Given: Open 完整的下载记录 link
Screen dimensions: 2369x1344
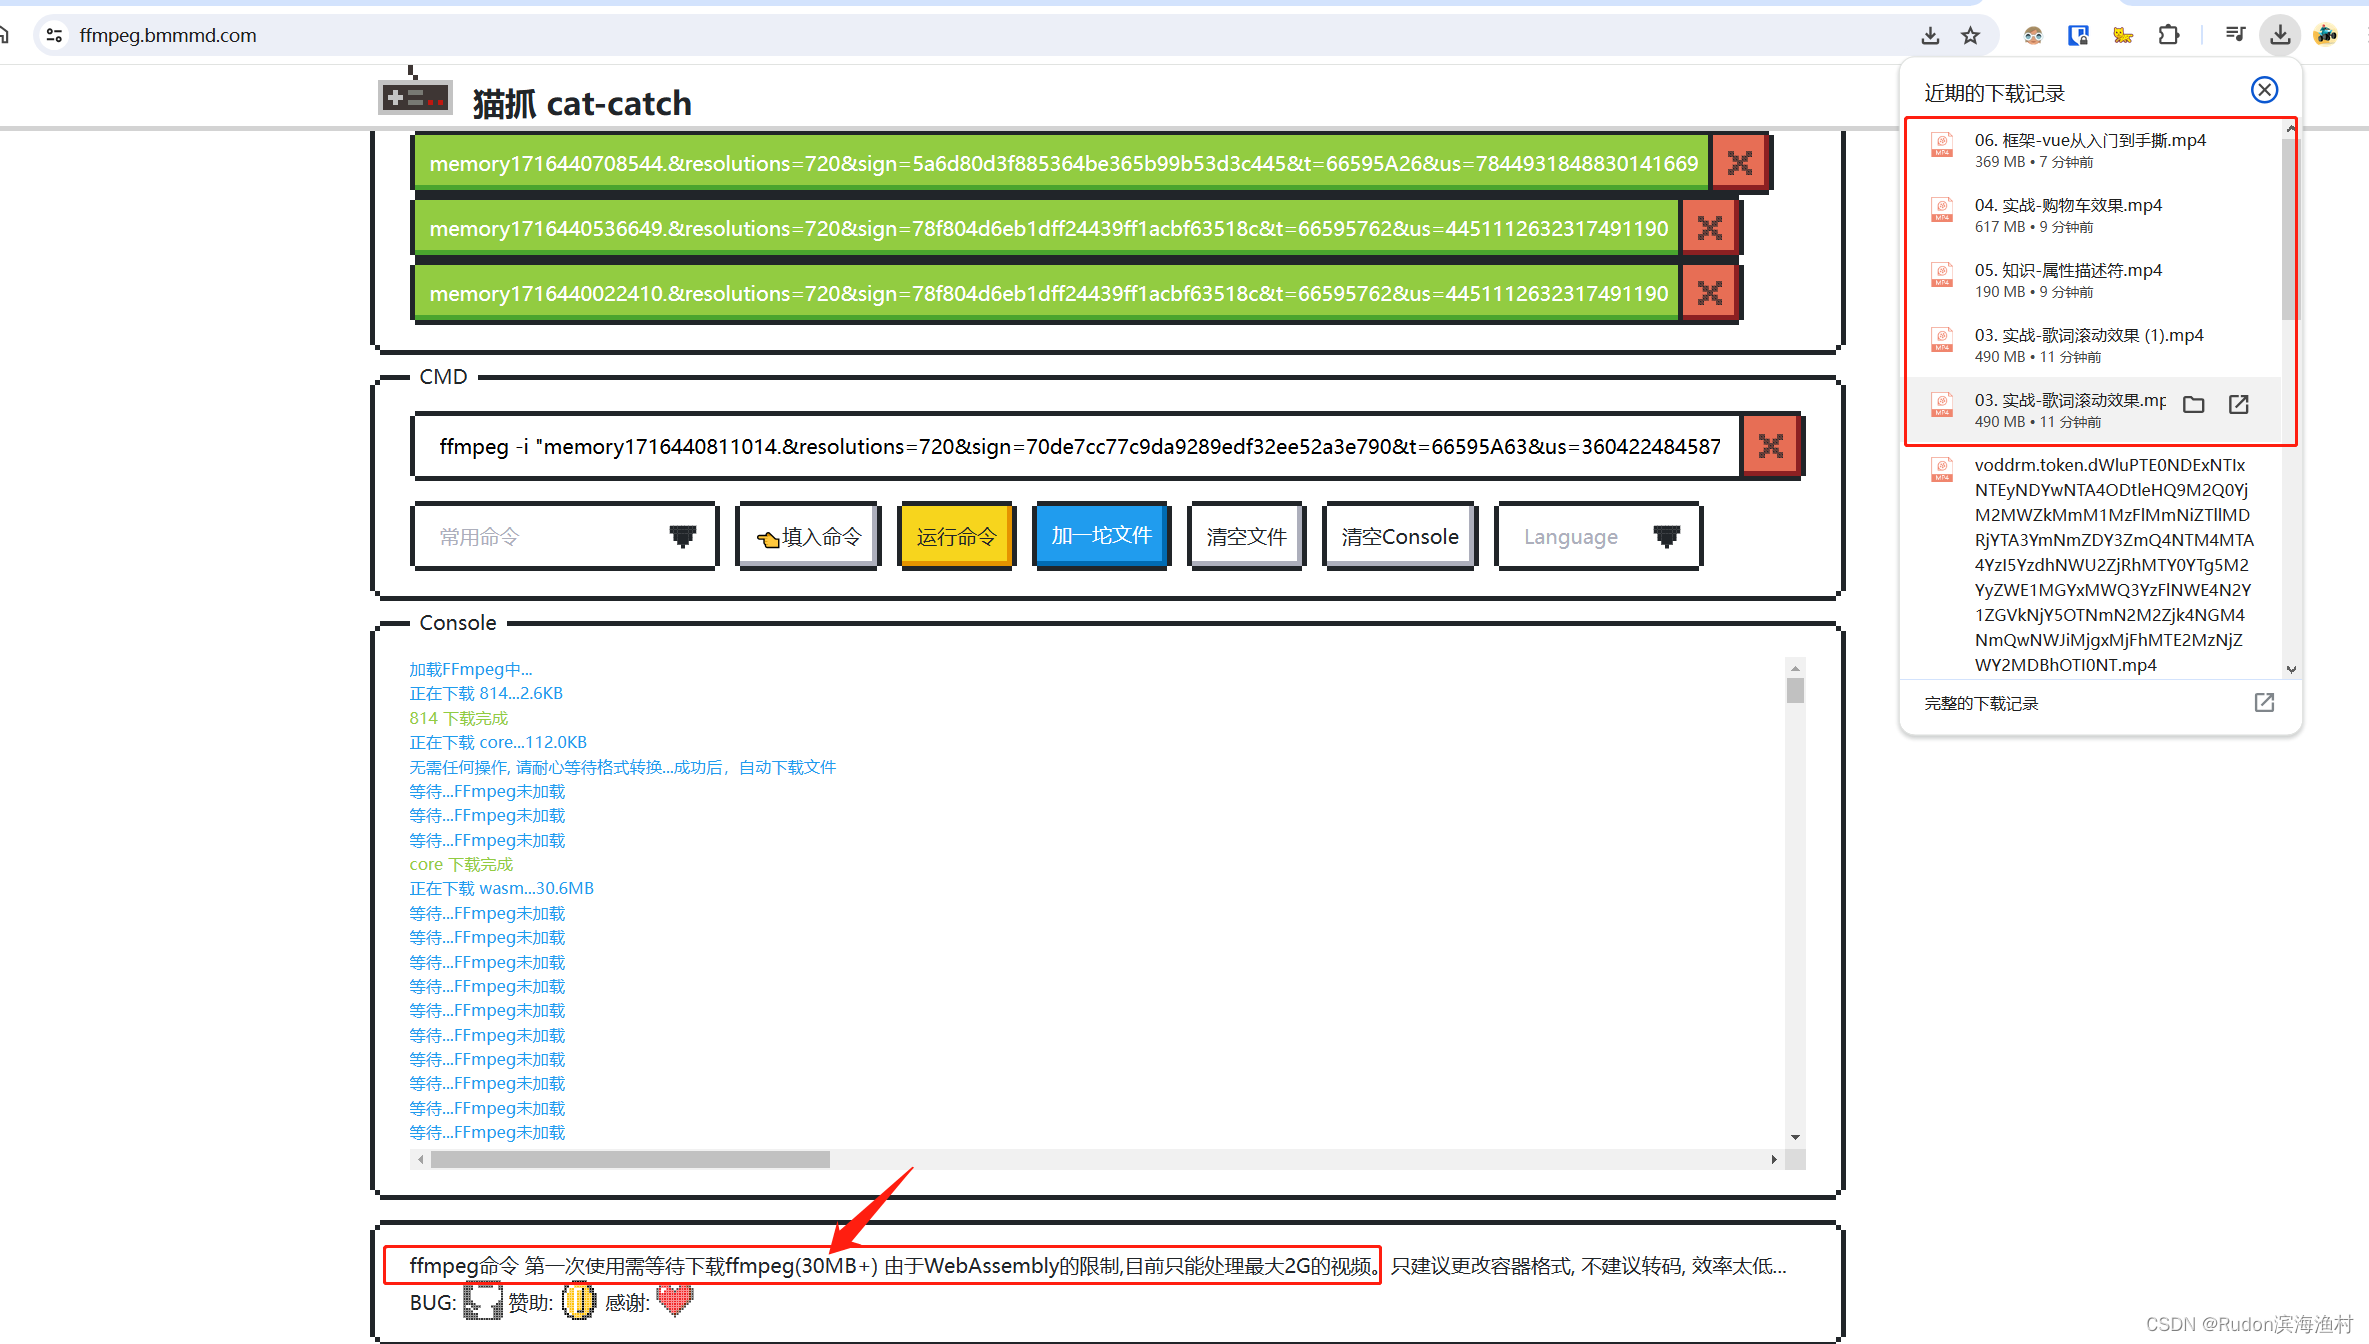Looking at the screenshot, I should (x=1981, y=703).
